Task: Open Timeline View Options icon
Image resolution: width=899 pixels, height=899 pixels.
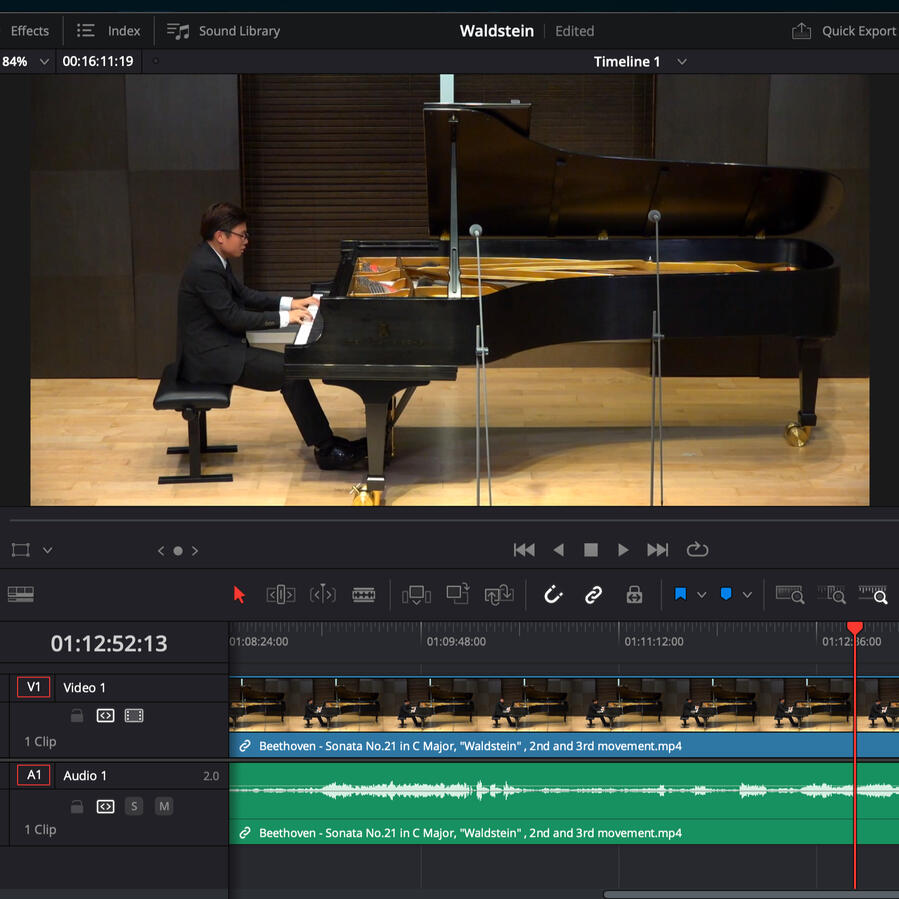Action: 20,594
